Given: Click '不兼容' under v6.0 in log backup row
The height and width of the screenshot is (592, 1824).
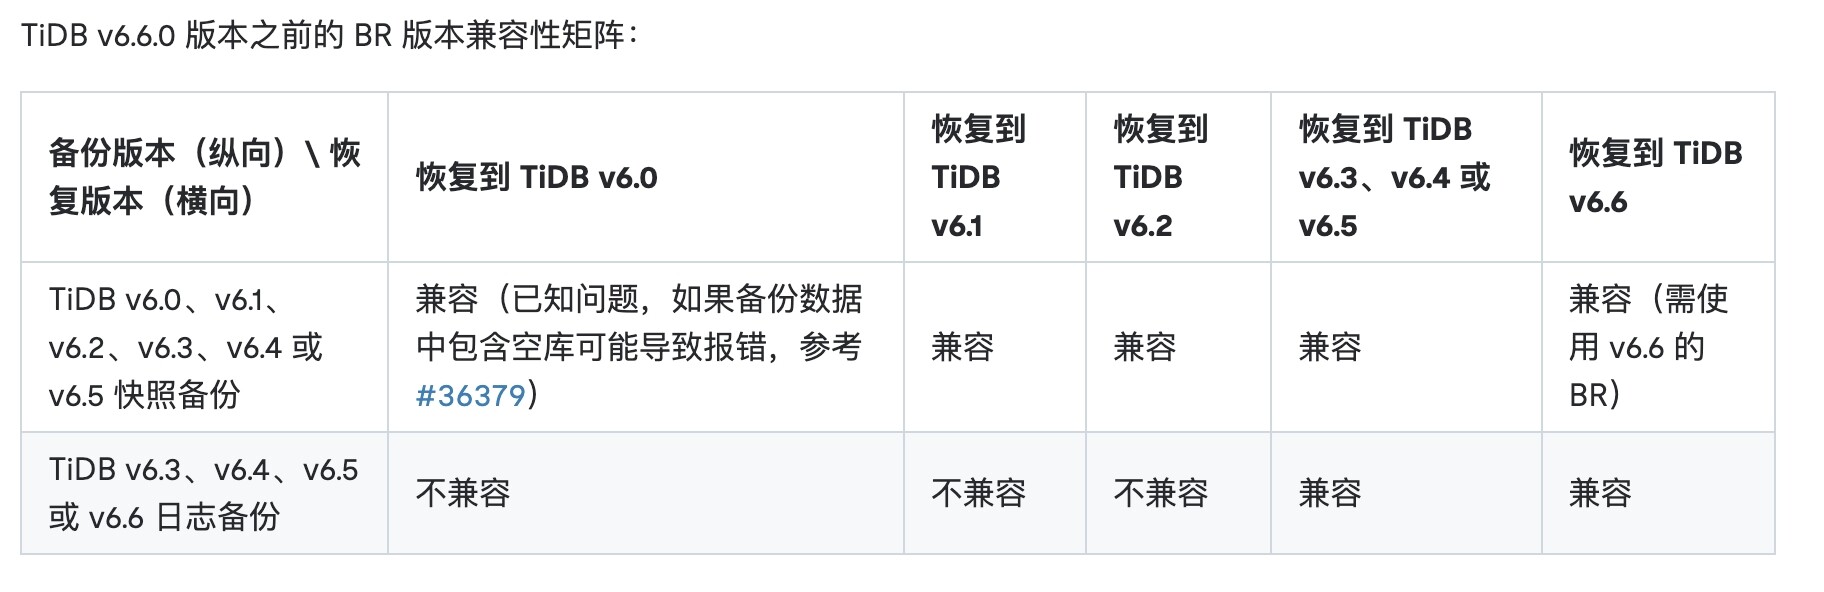Looking at the screenshot, I should pyautogui.click(x=463, y=493).
